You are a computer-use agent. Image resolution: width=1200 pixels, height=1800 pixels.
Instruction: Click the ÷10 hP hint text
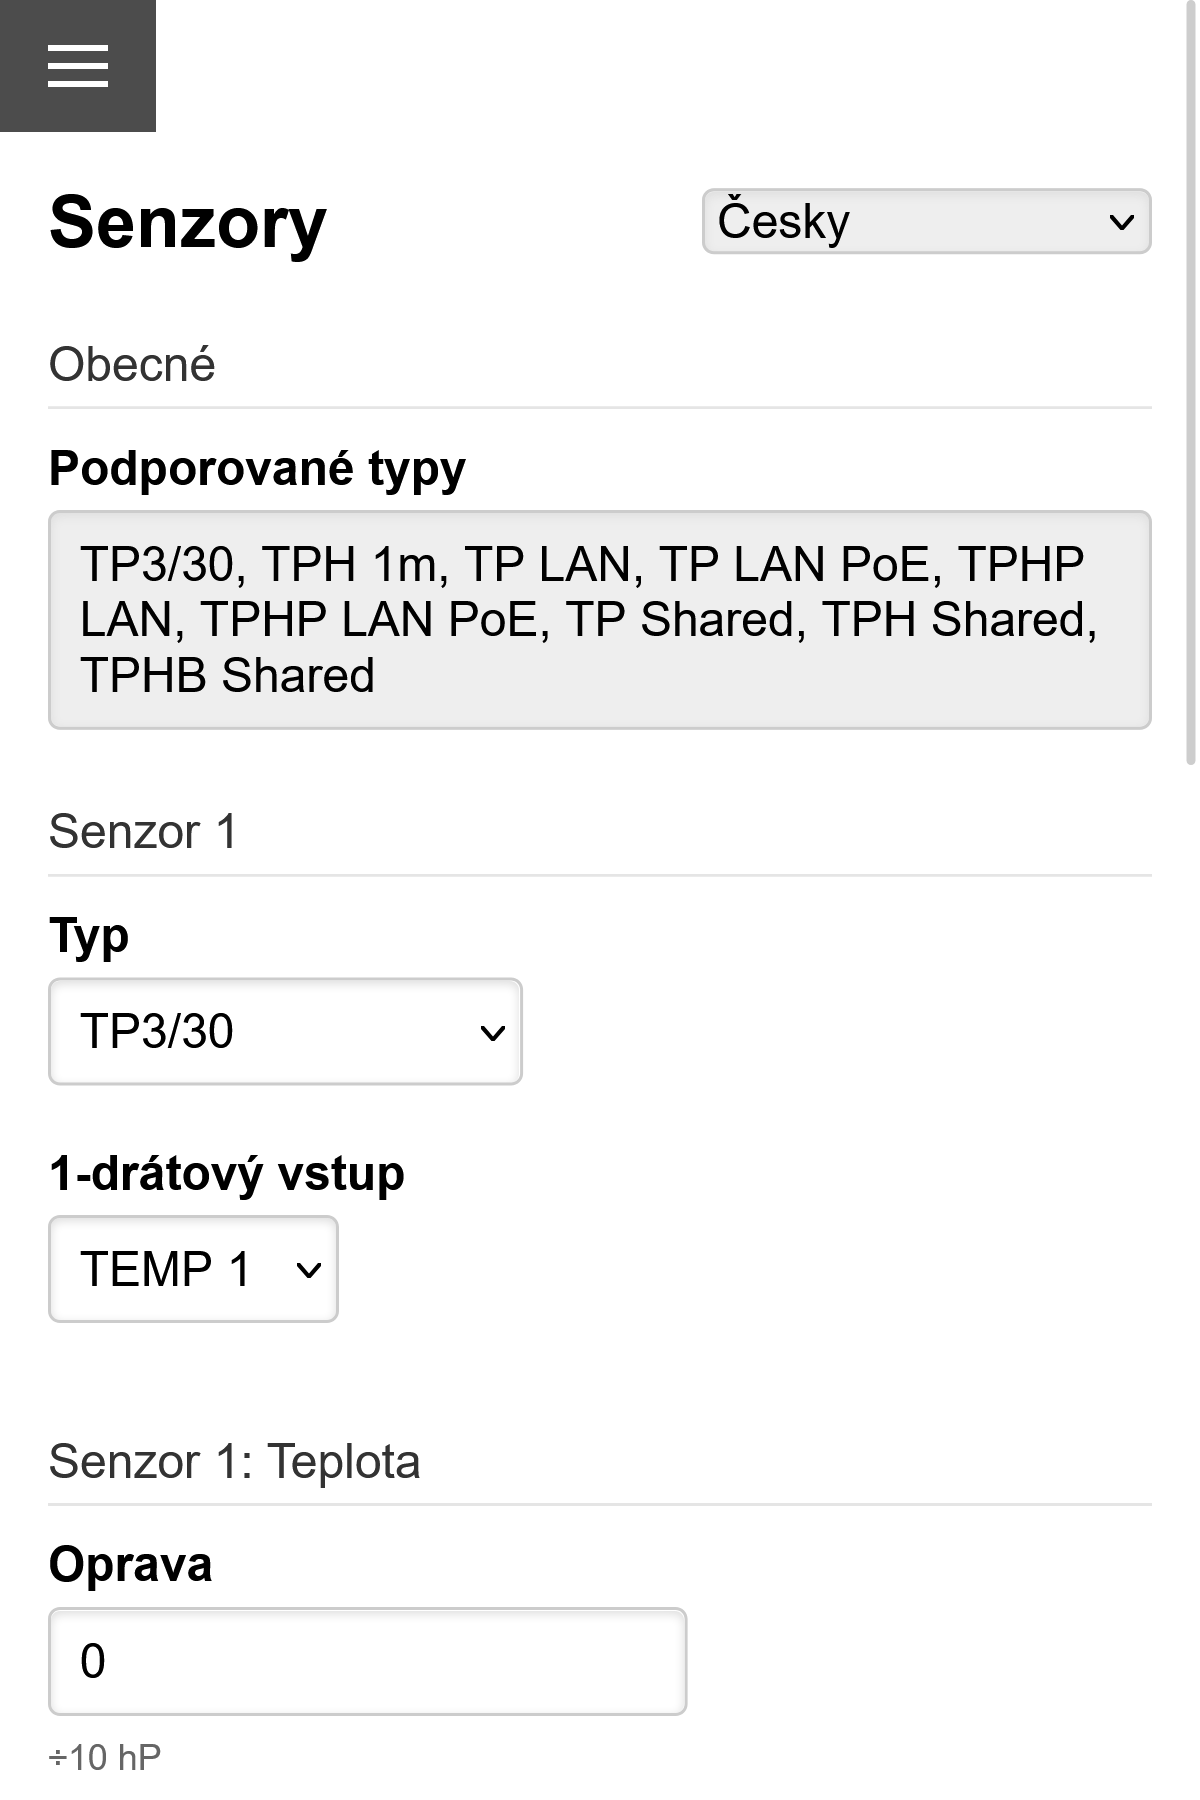(x=104, y=1753)
